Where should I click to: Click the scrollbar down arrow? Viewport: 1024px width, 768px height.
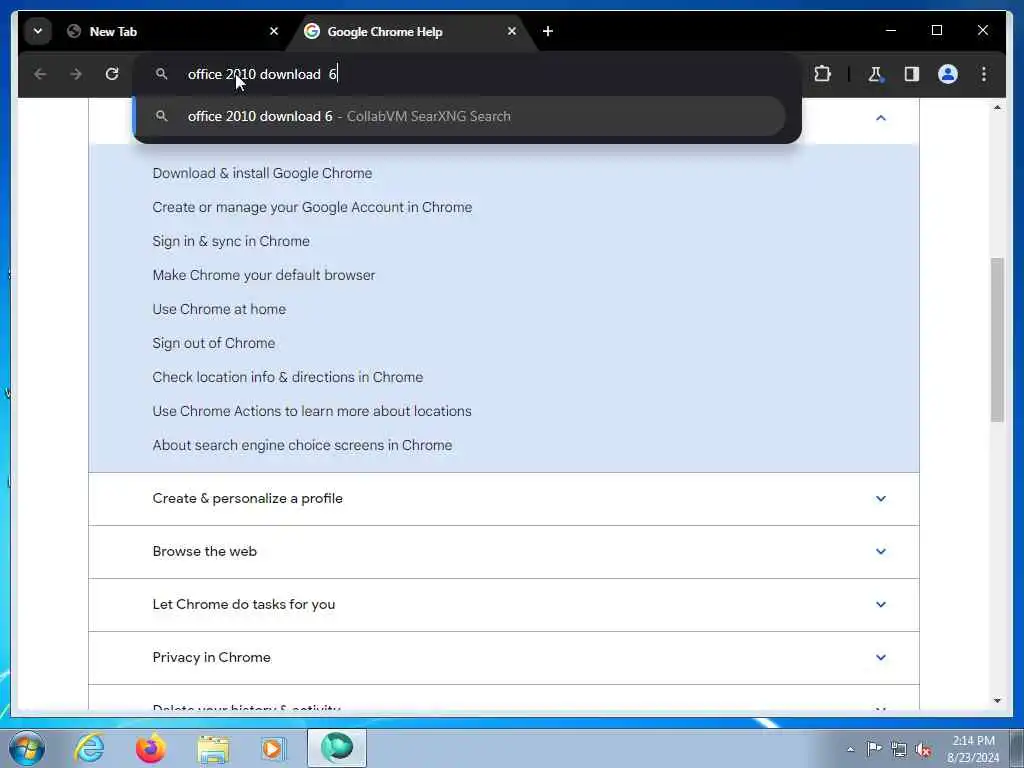coord(997,701)
